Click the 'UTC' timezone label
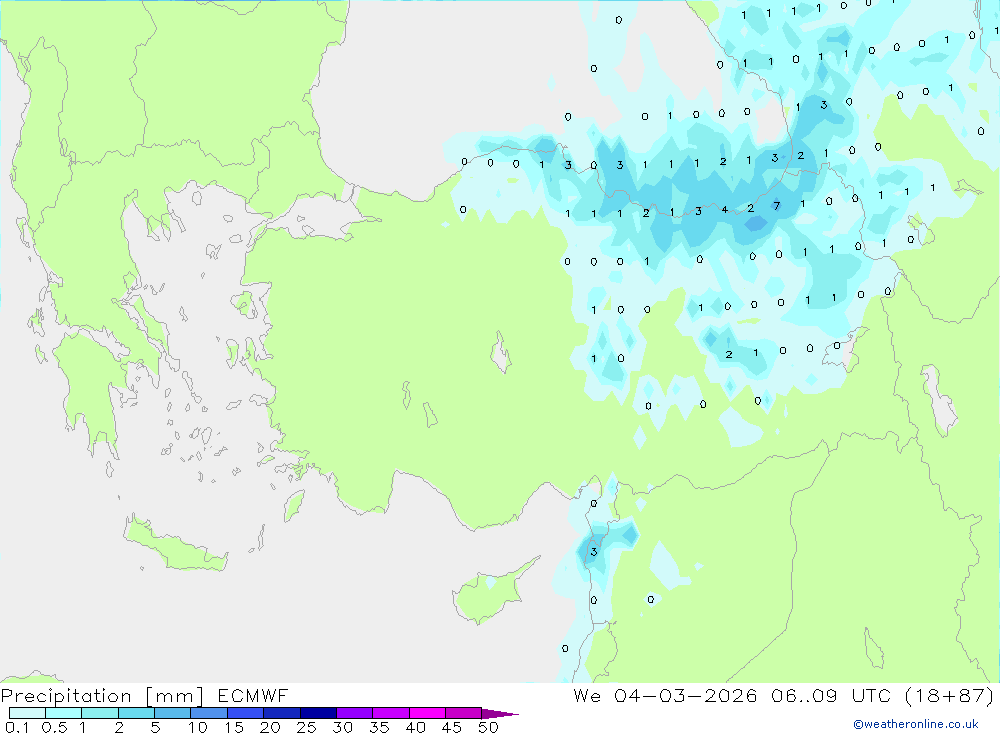 [871, 696]
